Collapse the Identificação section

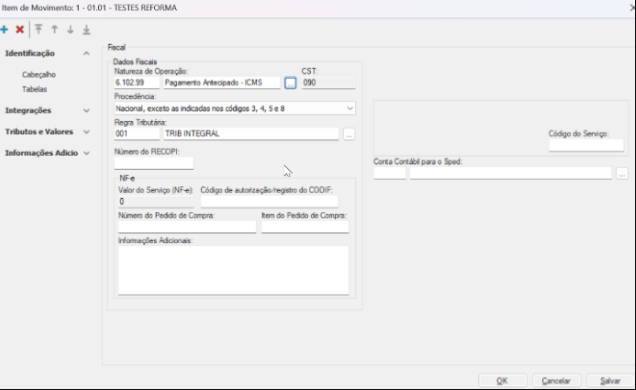pos(86,54)
